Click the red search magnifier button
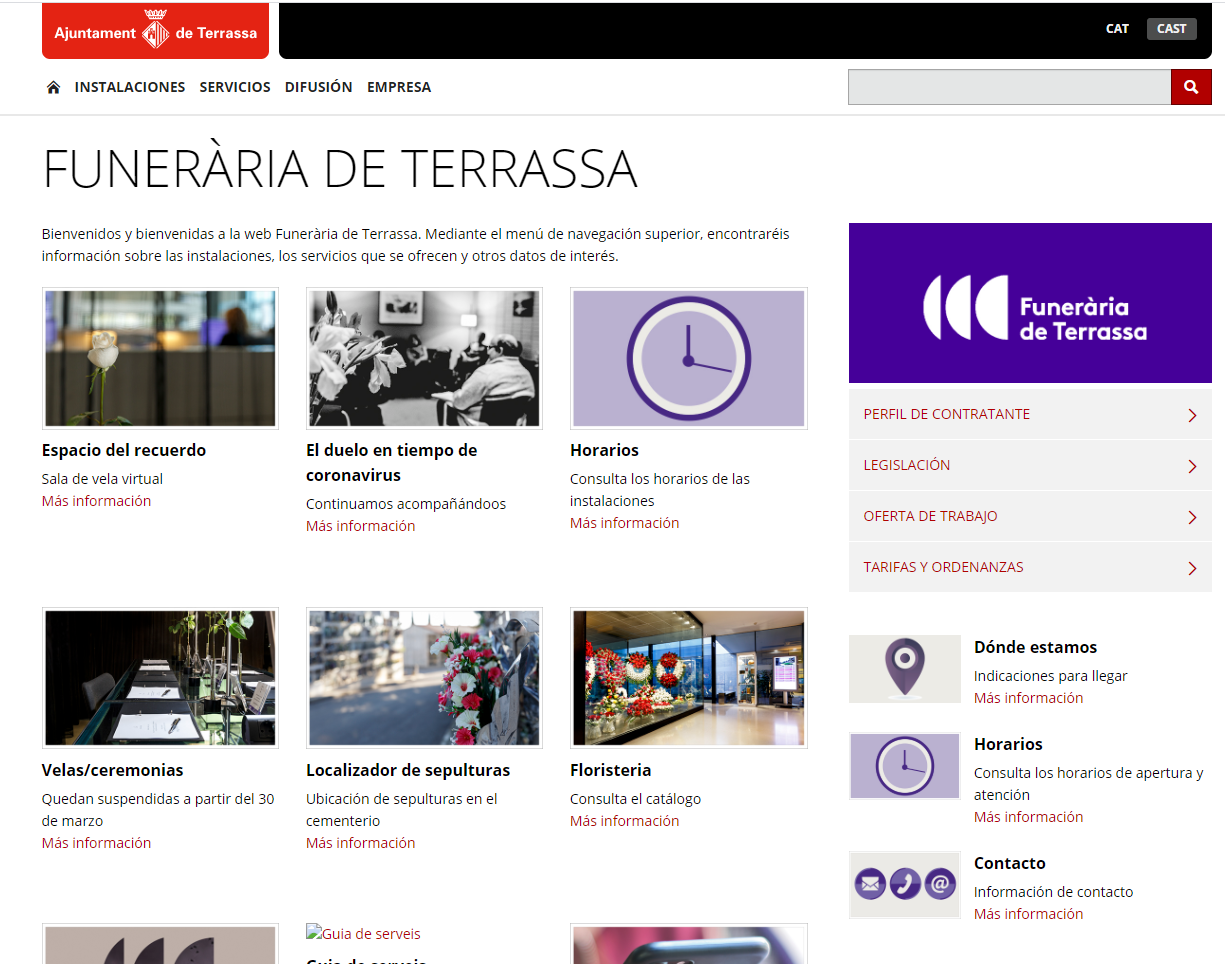 pos(1191,87)
